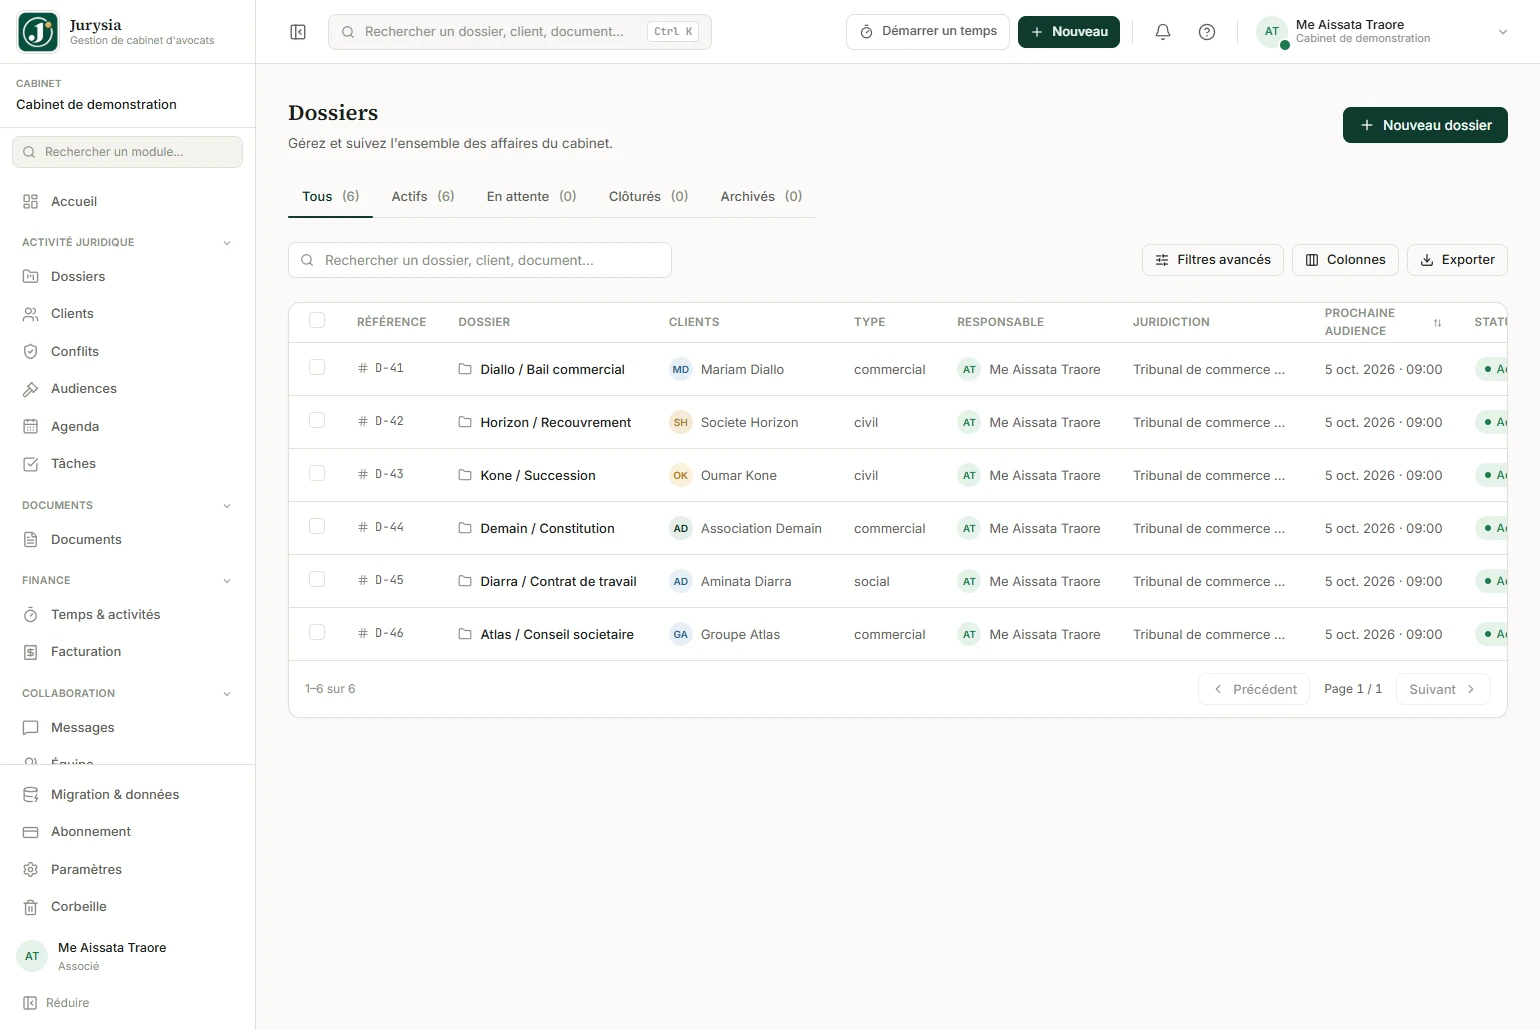The height and width of the screenshot is (1030, 1540).
Task: Start a timer with Démarrer un temps
Action: click(x=928, y=32)
